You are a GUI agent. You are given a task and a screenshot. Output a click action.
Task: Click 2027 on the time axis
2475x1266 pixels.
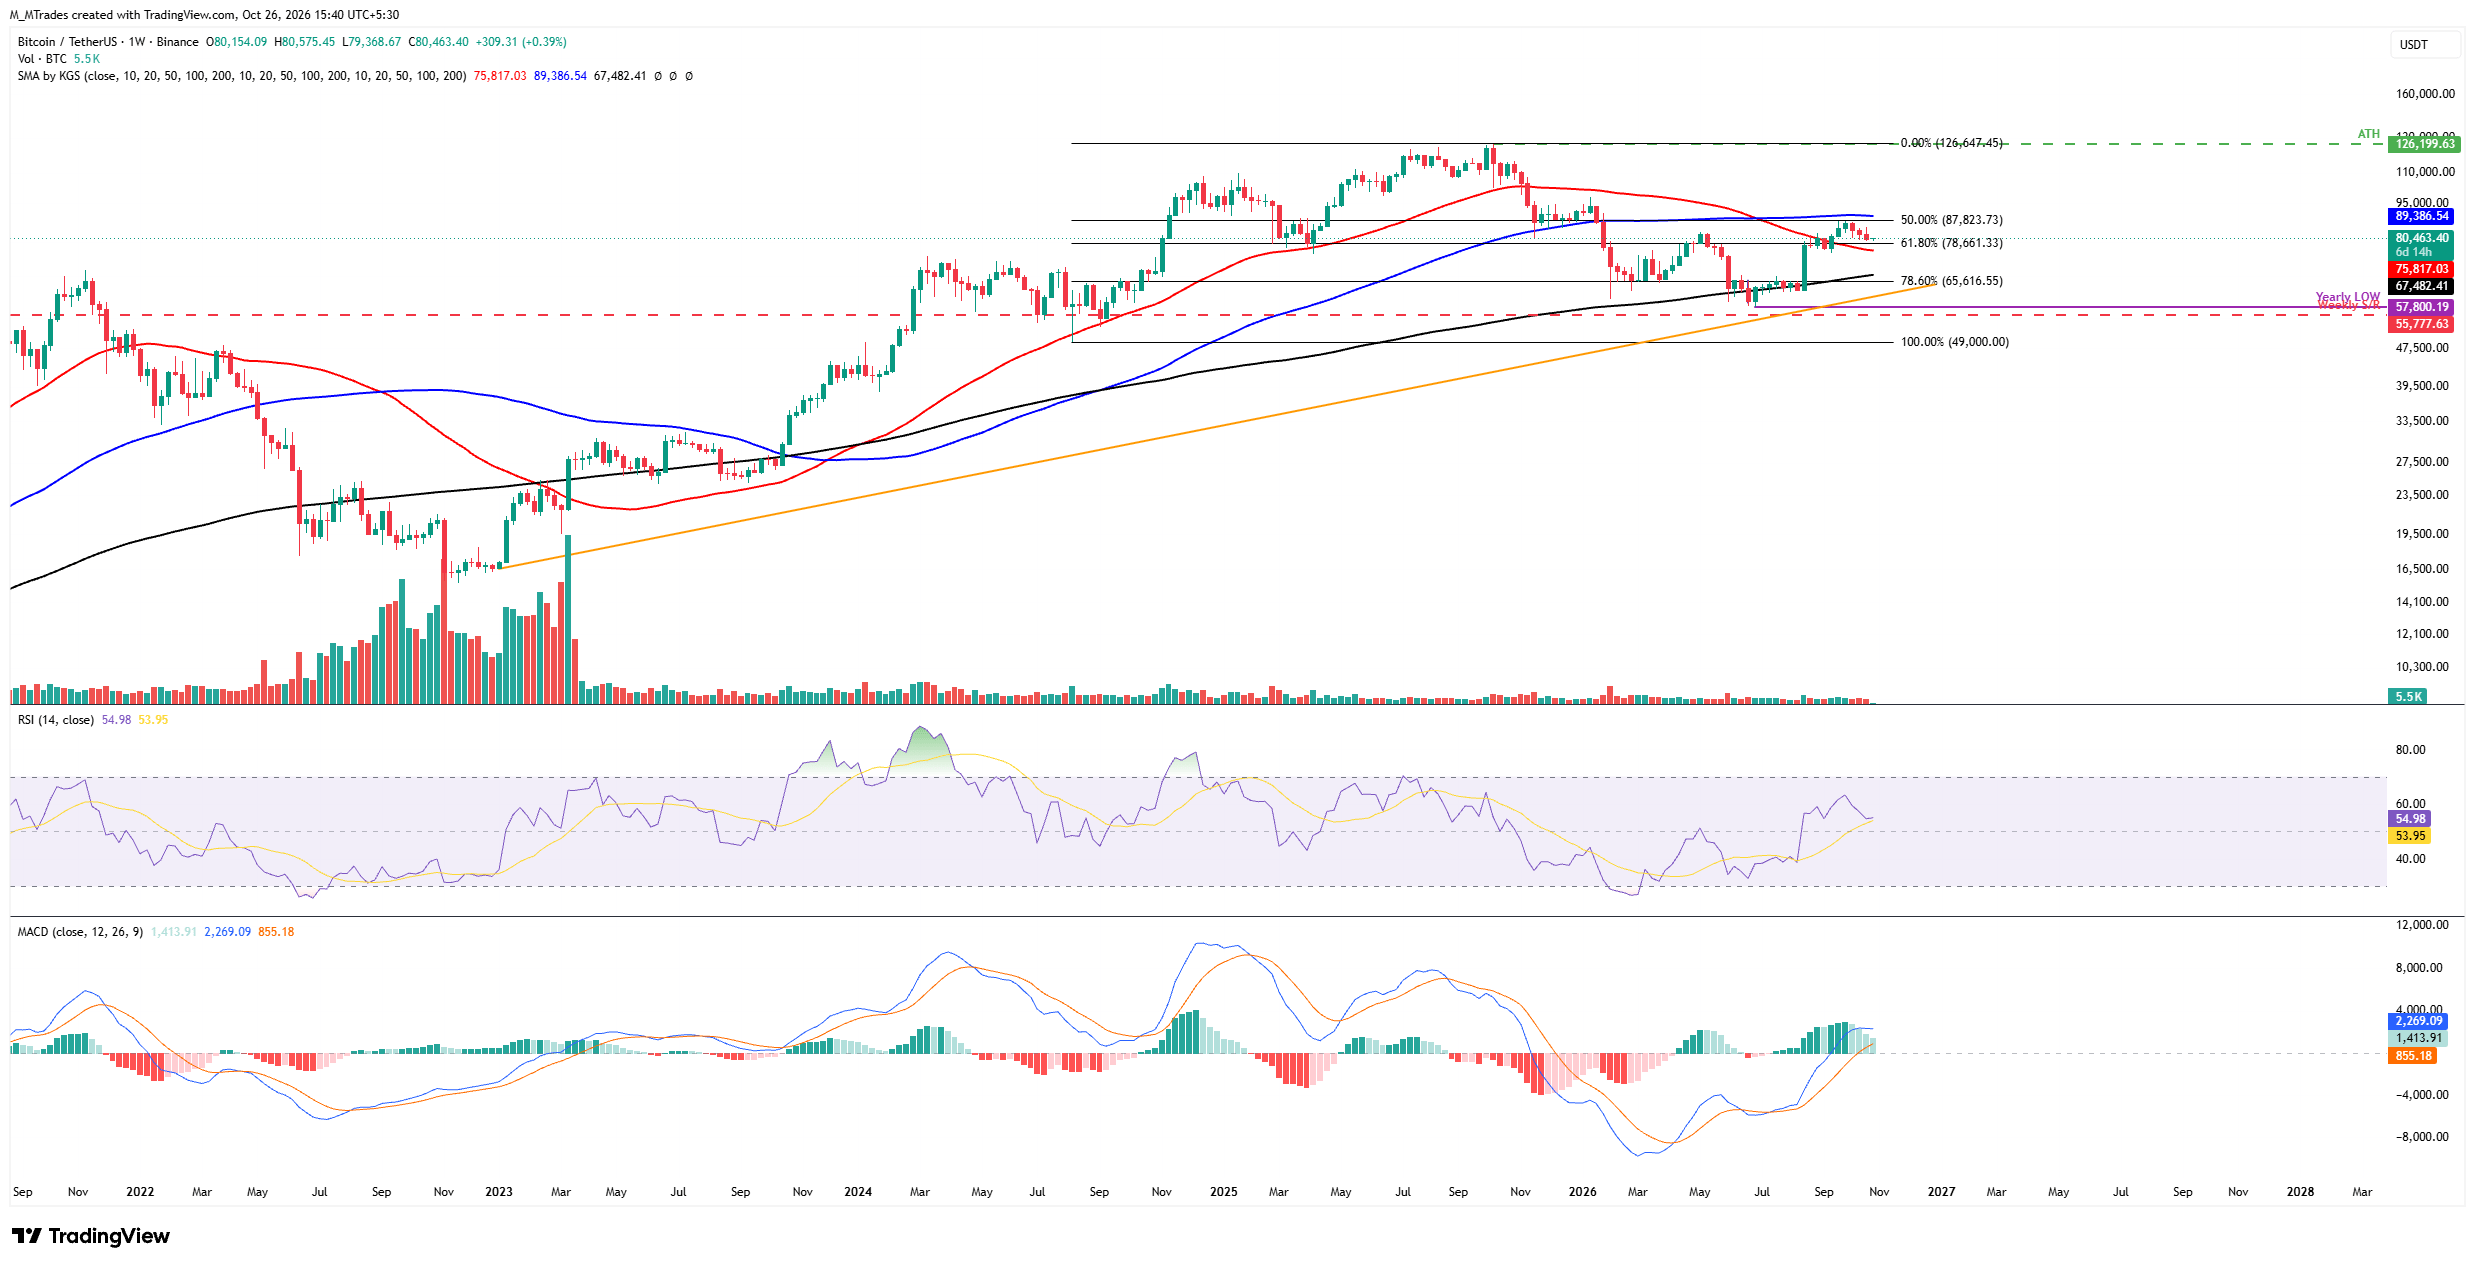[1941, 1192]
